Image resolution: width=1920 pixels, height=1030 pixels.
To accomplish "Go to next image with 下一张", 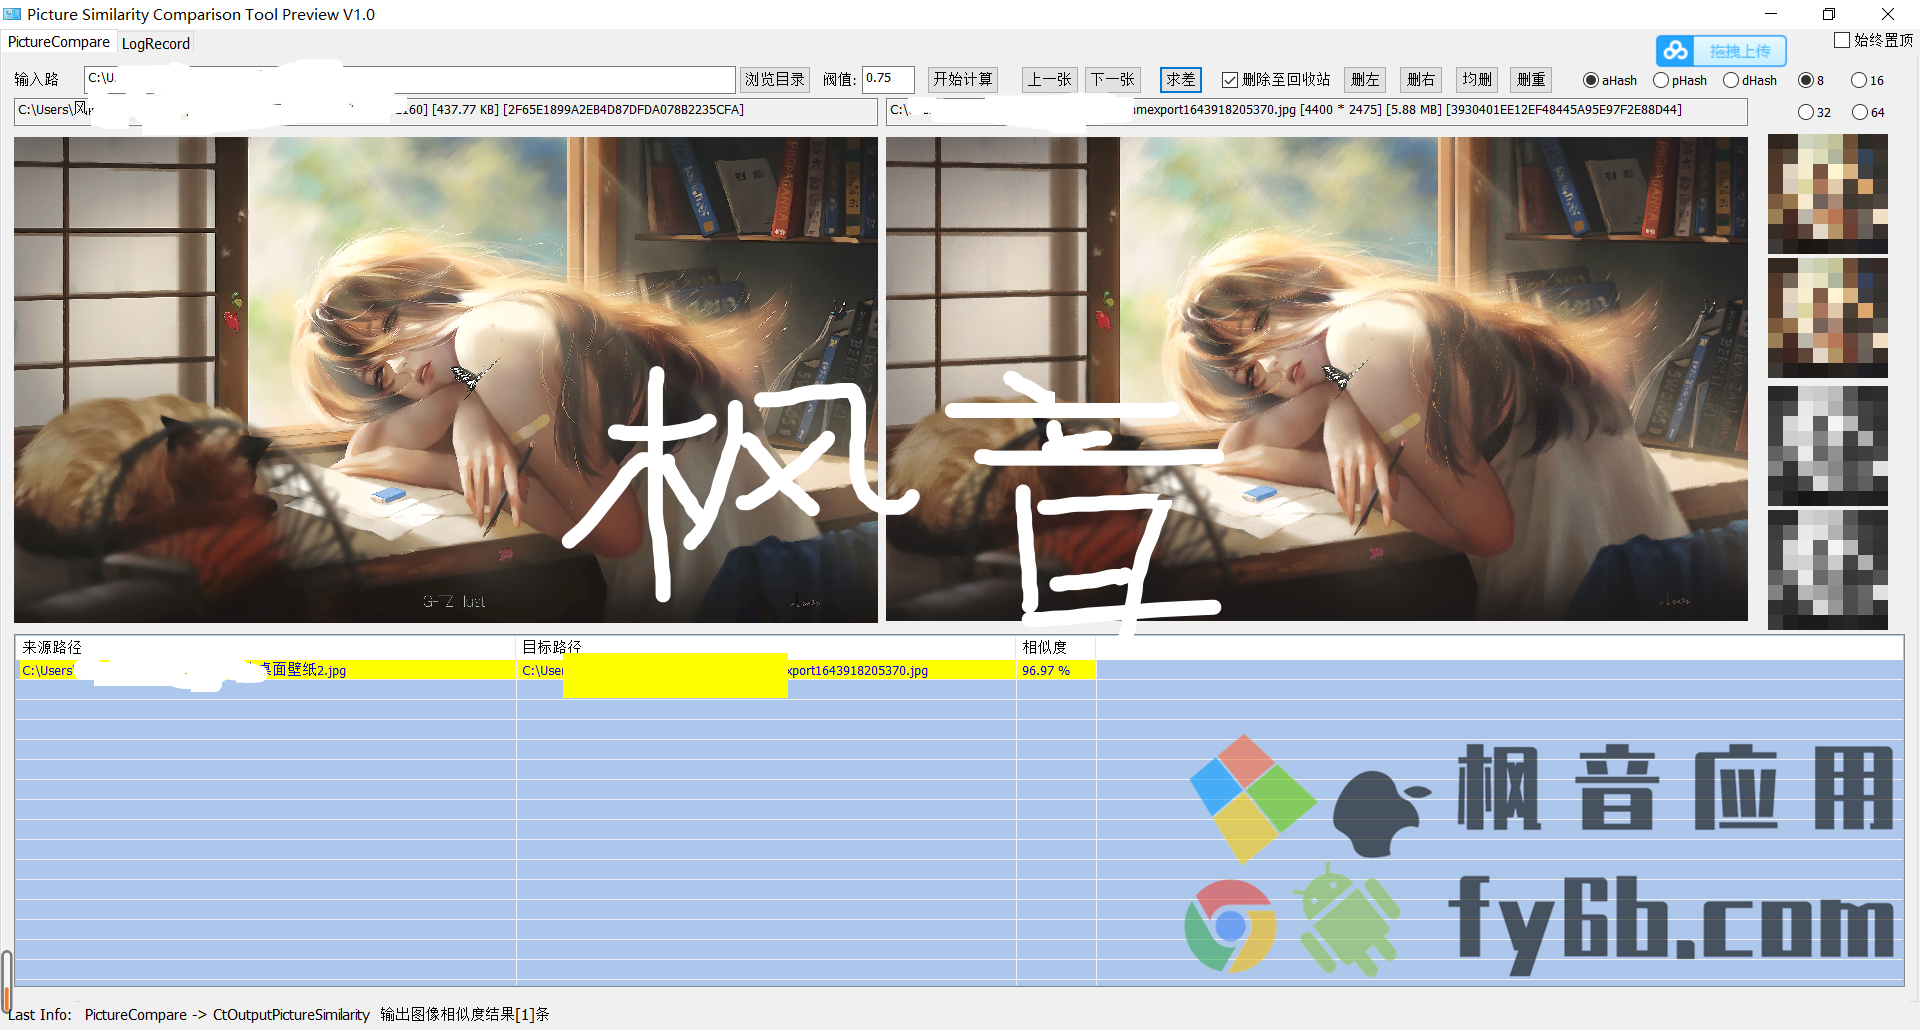I will coord(1113,79).
